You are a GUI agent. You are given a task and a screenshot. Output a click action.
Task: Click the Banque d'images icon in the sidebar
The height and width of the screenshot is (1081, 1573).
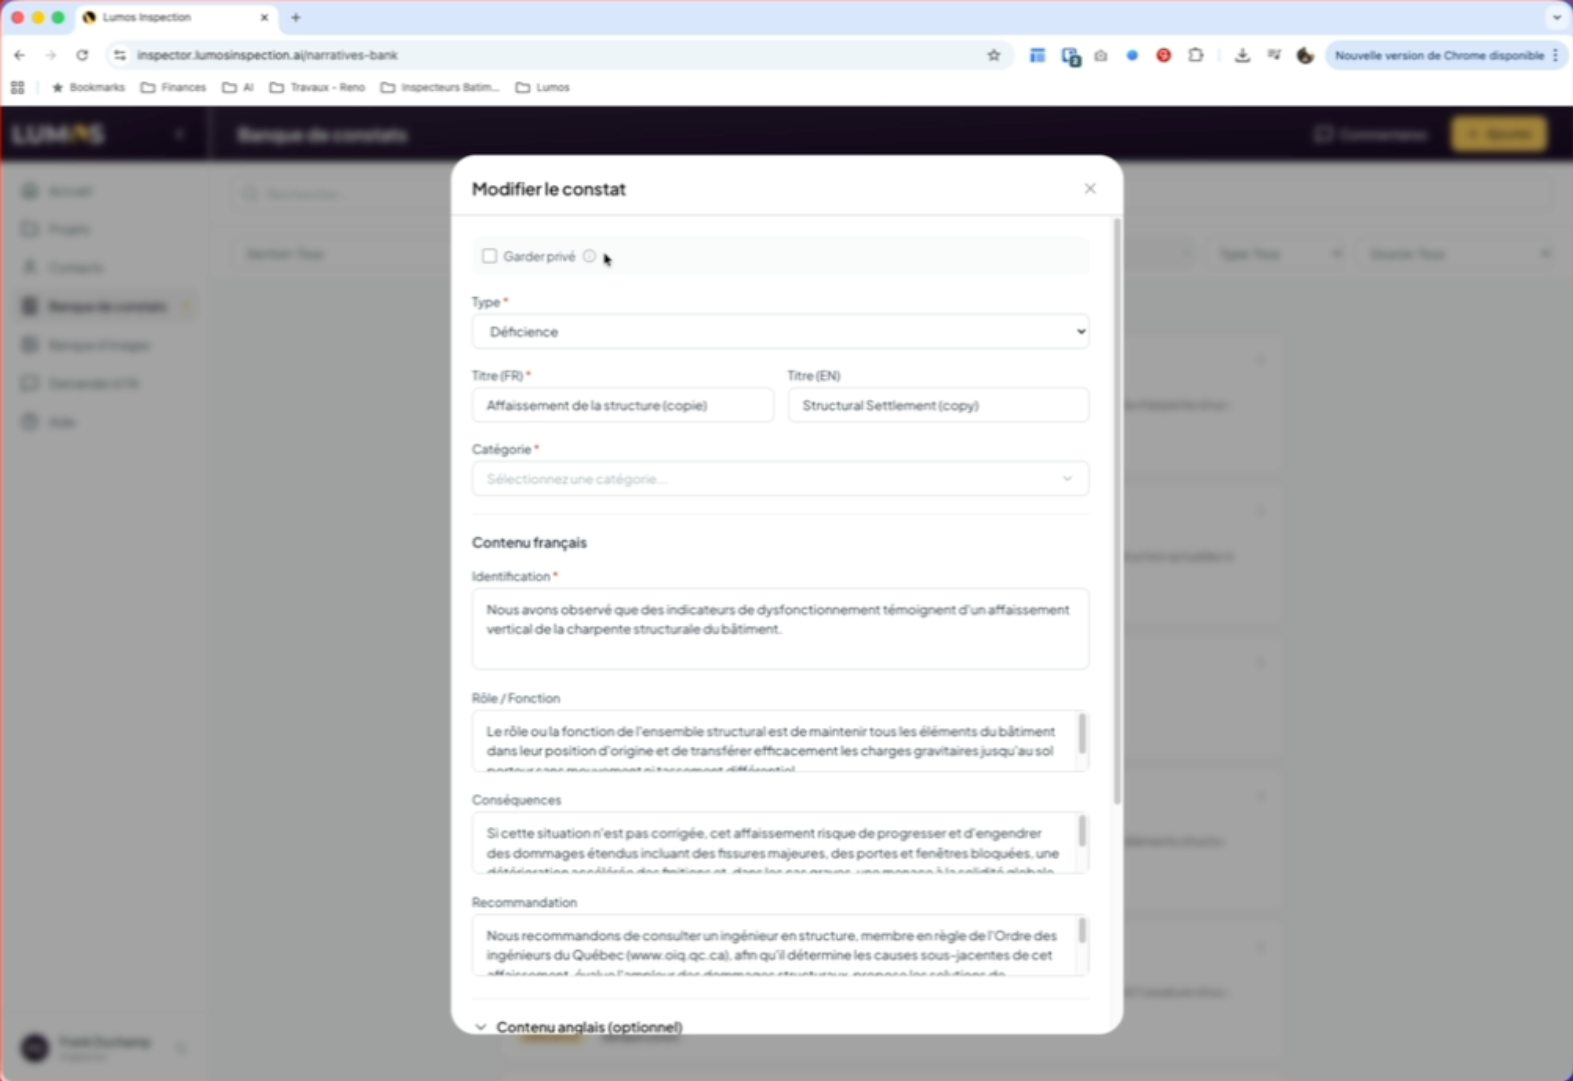pyautogui.click(x=30, y=345)
